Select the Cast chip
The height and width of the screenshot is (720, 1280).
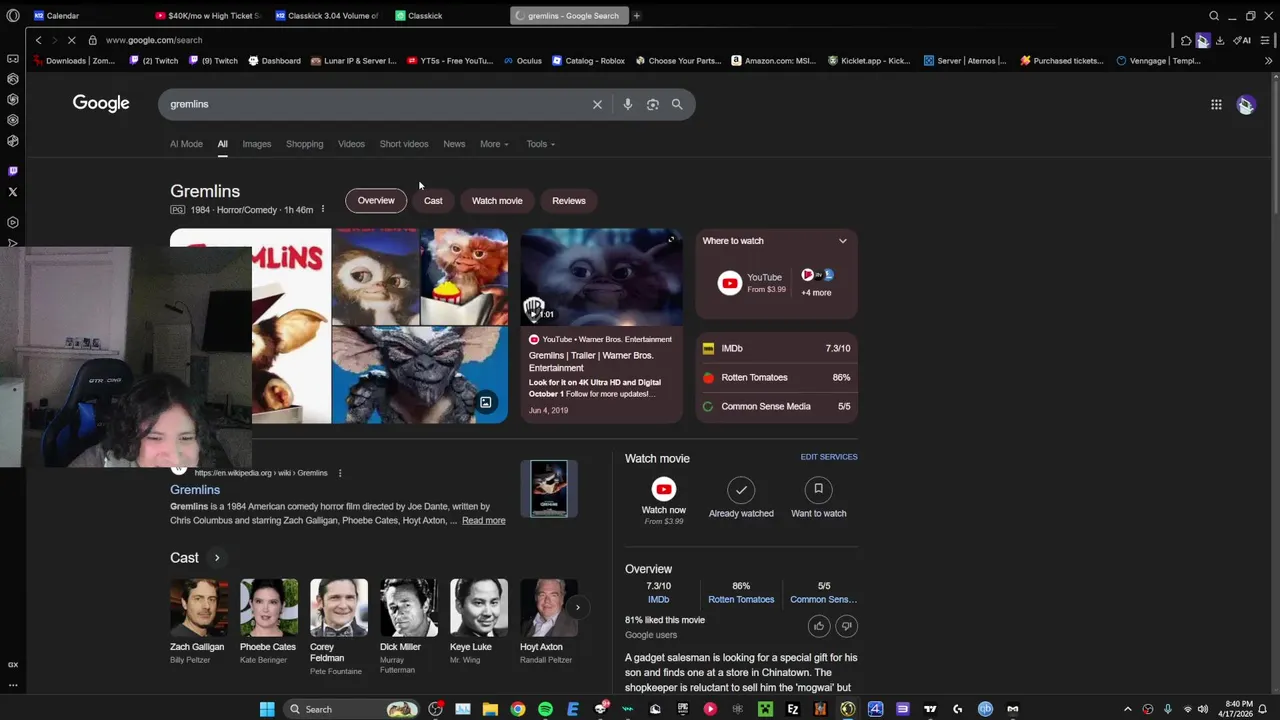433,201
